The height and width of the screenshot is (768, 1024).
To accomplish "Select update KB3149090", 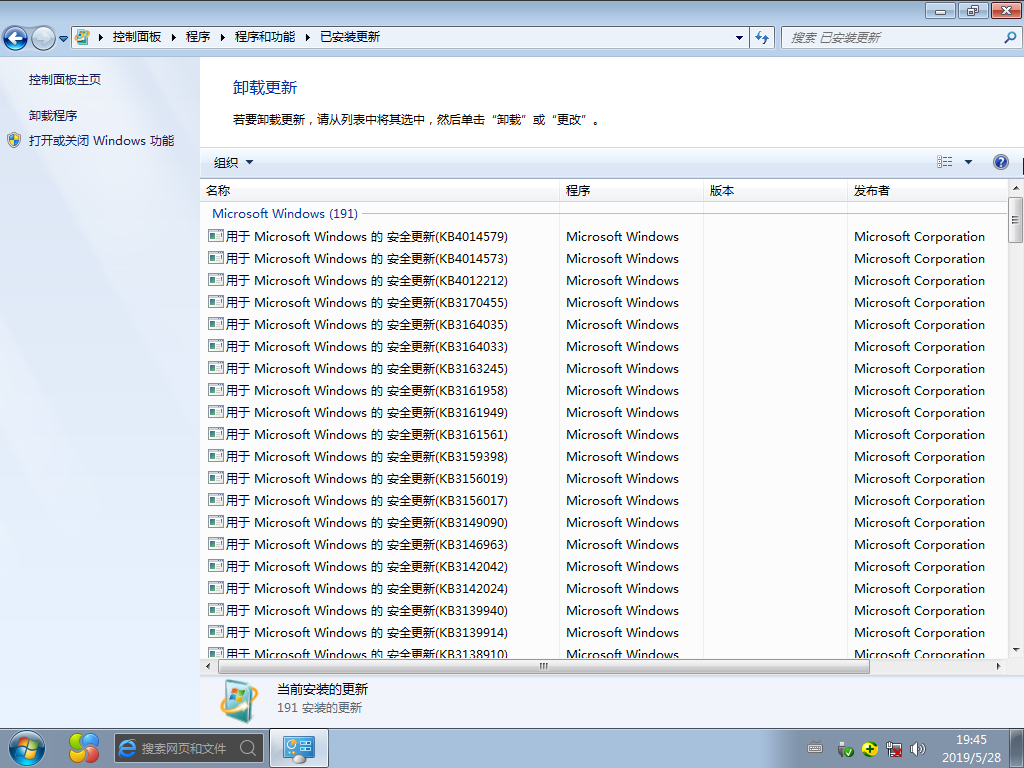I will pos(358,522).
